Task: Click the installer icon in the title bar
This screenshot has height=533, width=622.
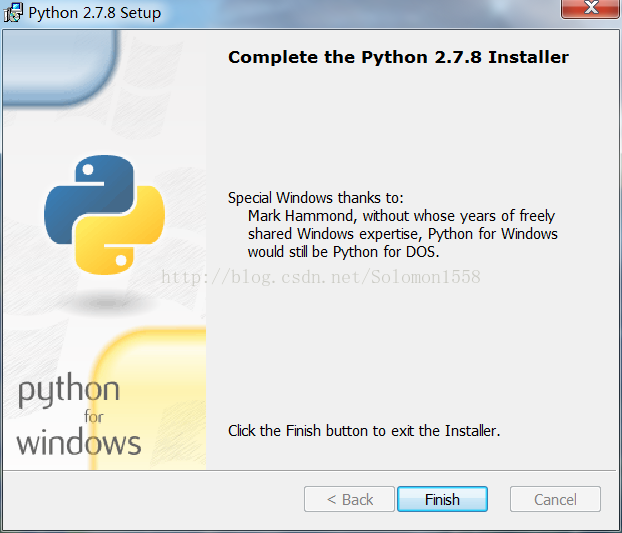Action: pyautogui.click(x=13, y=12)
